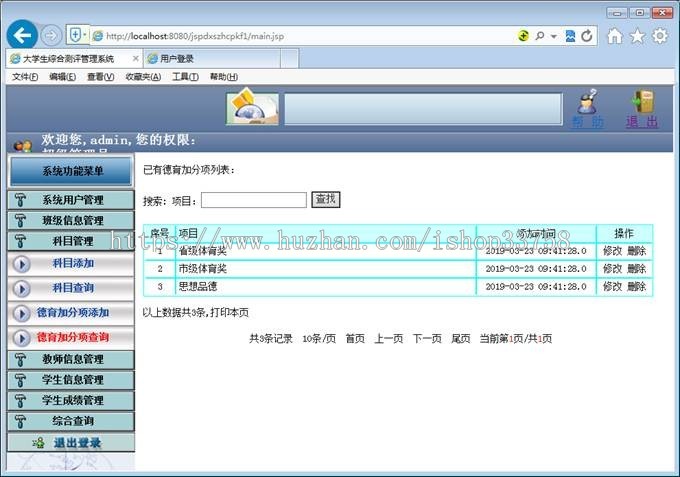Click the browser forward arrow button
This screenshot has height=477, width=680.
click(51, 36)
